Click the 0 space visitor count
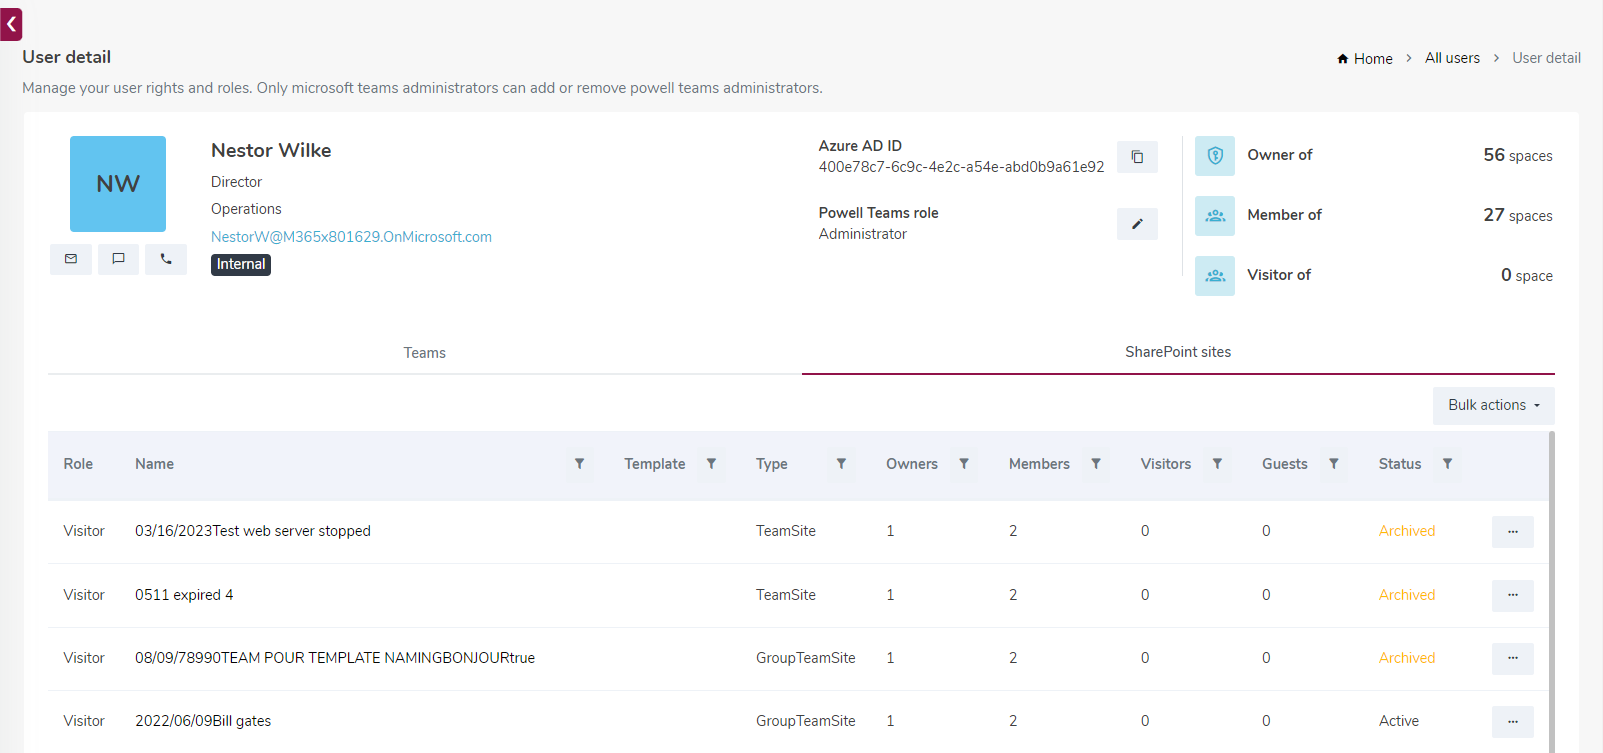This screenshot has height=753, width=1603. click(x=1527, y=275)
